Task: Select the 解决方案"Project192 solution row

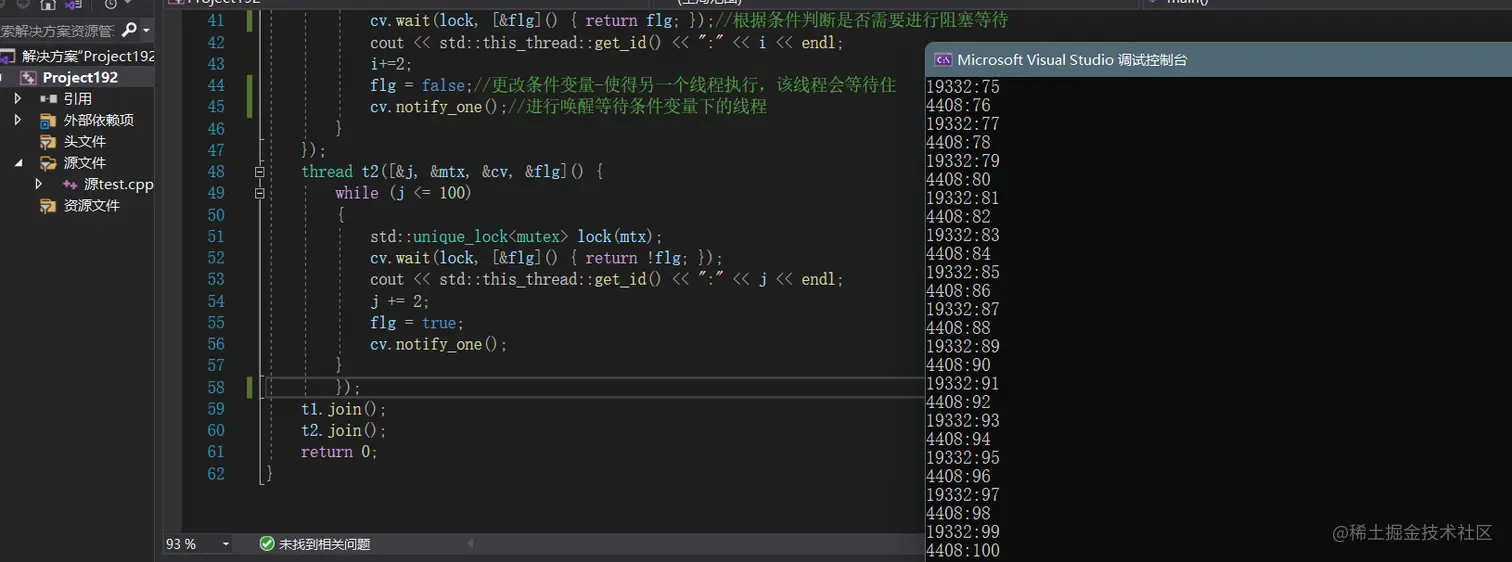Action: point(77,56)
